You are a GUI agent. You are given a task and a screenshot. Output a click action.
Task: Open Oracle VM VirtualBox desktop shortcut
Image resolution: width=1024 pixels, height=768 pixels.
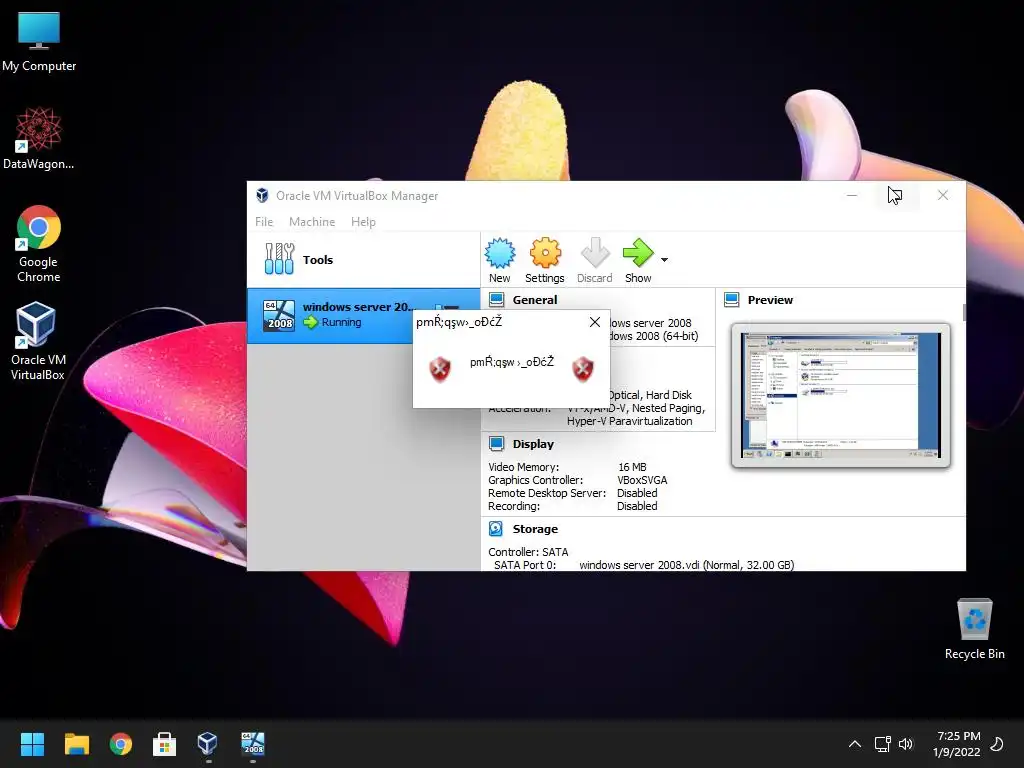pos(37,341)
